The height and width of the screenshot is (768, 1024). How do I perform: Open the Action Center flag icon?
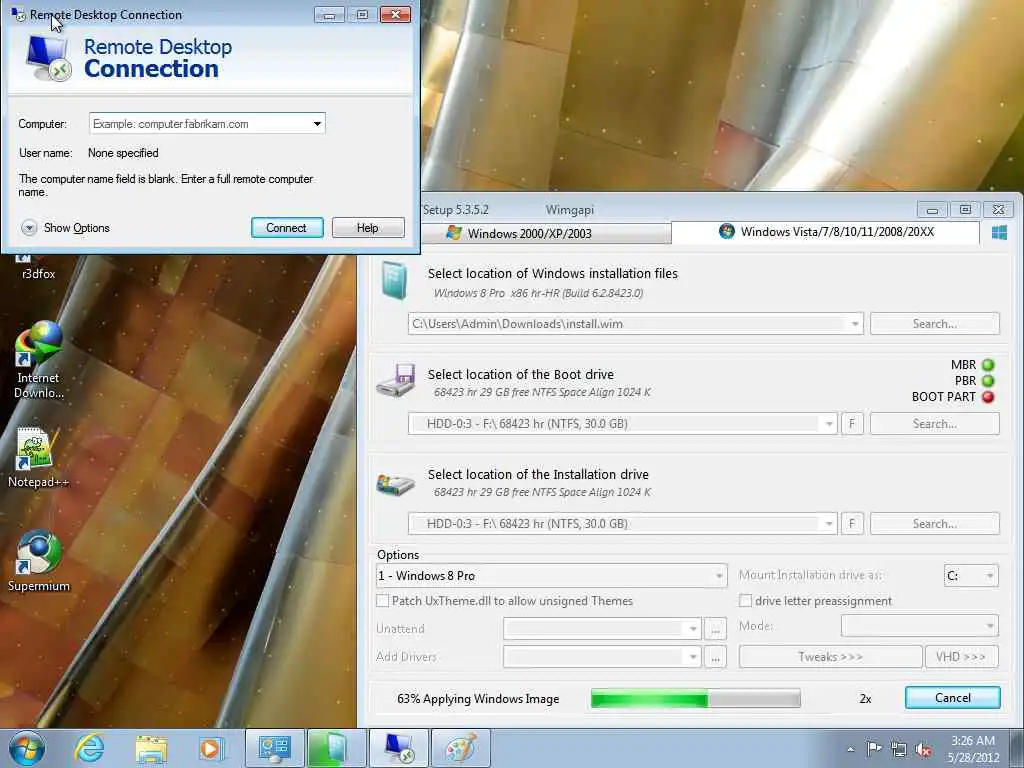874,748
